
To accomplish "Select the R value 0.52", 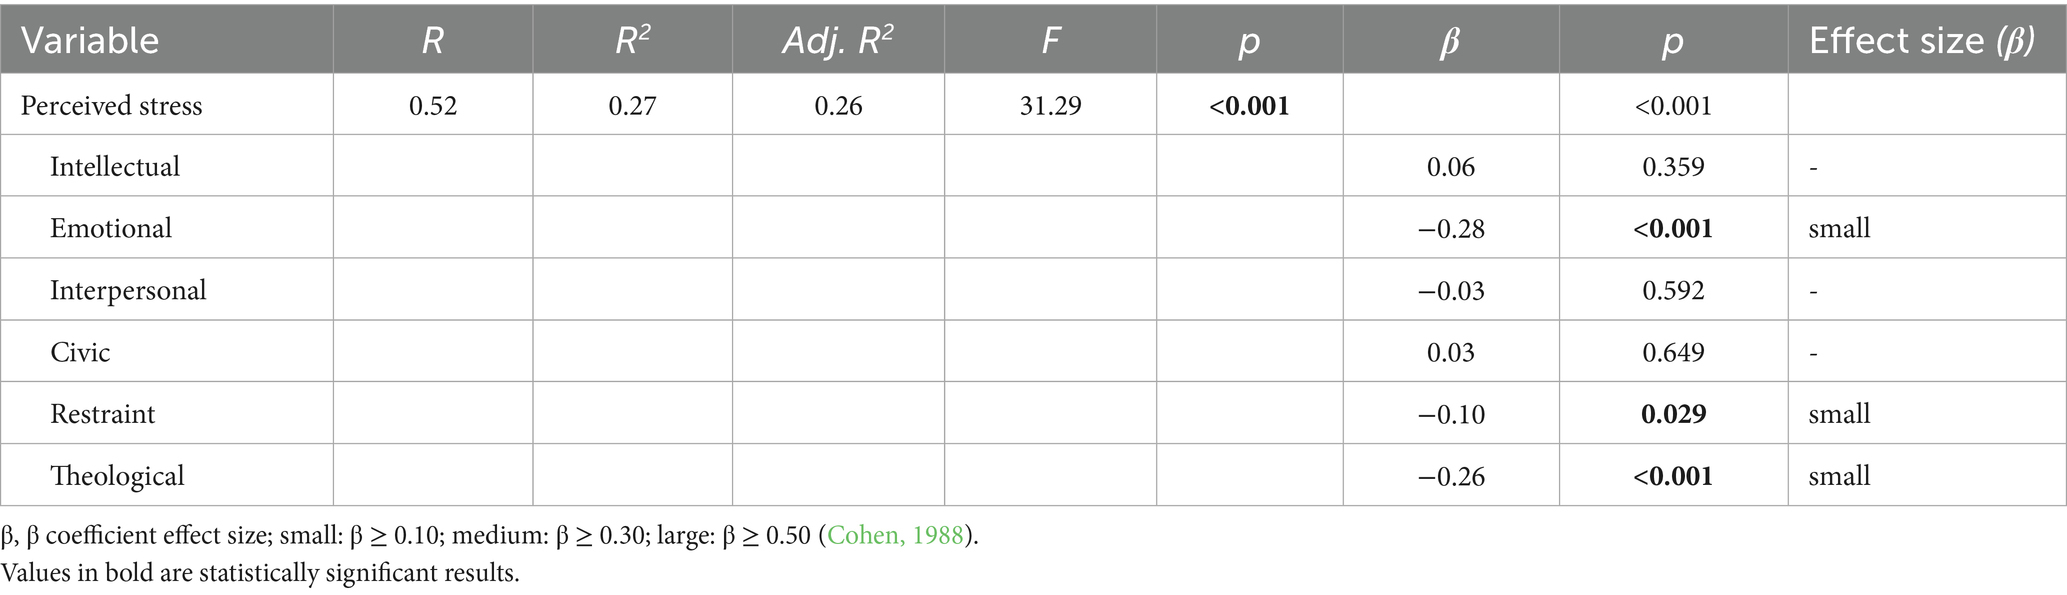I will coord(433,105).
